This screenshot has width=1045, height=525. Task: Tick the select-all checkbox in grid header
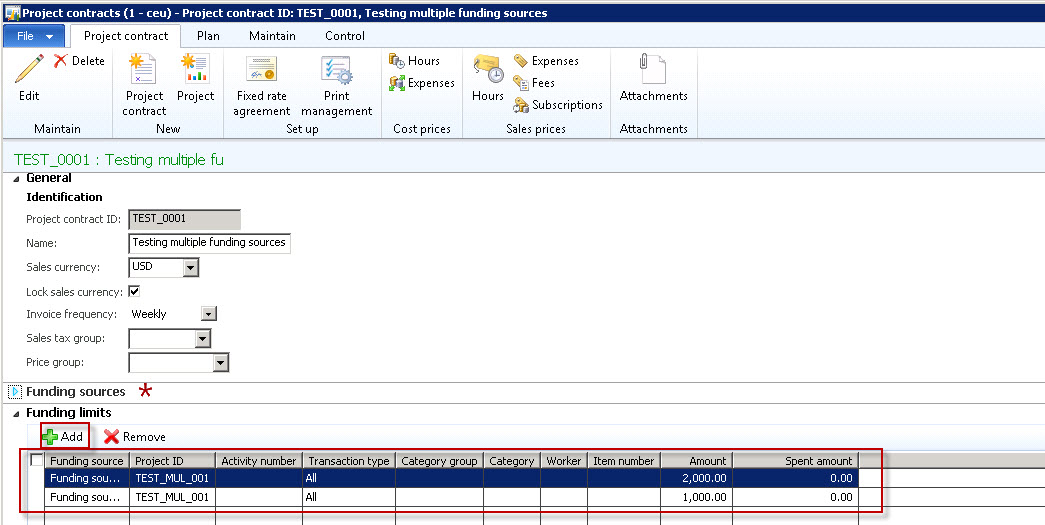(37, 461)
